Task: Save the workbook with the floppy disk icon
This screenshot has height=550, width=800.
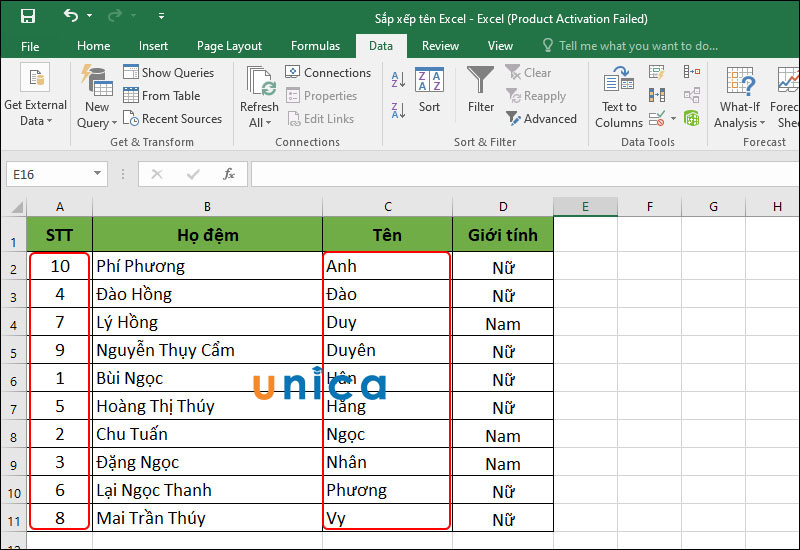Action: pyautogui.click(x=28, y=16)
